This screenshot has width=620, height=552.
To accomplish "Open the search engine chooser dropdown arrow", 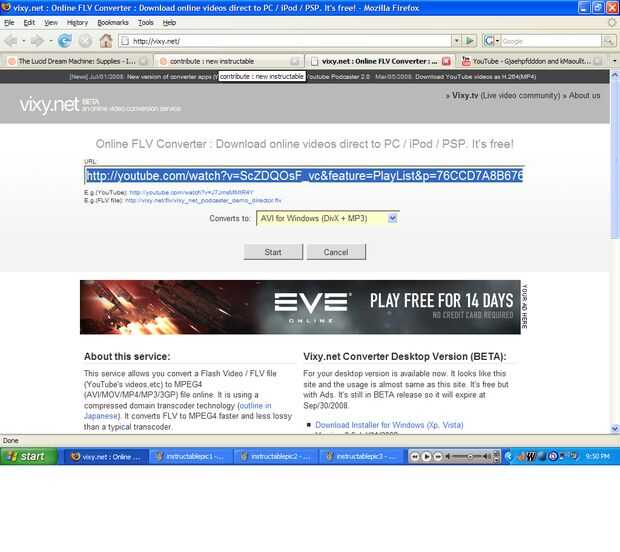I will click(497, 41).
